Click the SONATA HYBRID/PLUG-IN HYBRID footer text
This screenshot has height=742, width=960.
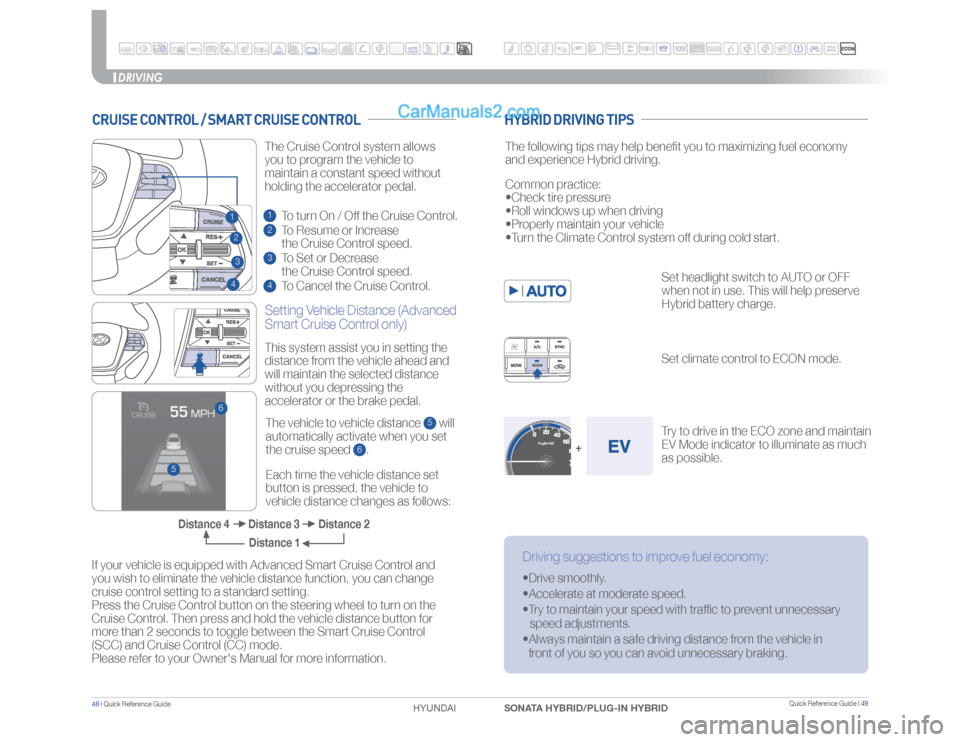585,708
